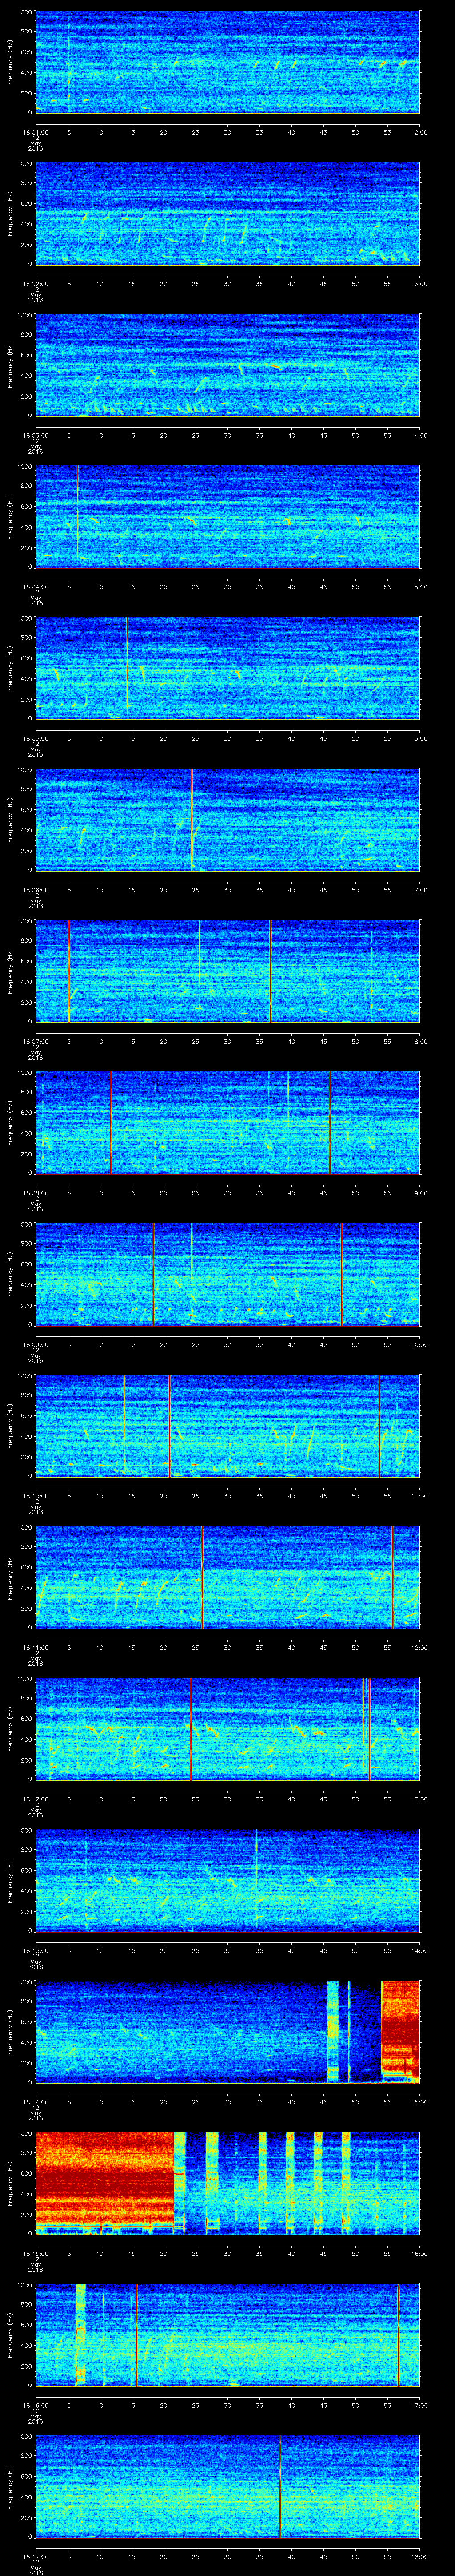Viewport: 455px width, 2576px height.
Task: Click the 18:01:00 start time label
Action: (35, 131)
